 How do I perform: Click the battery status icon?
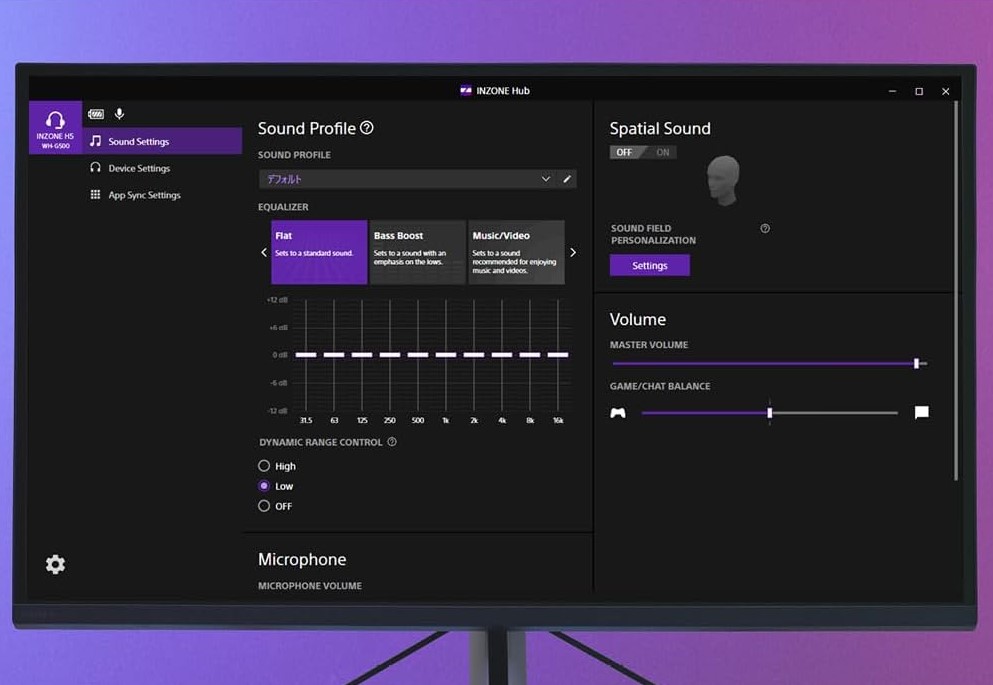[96, 115]
